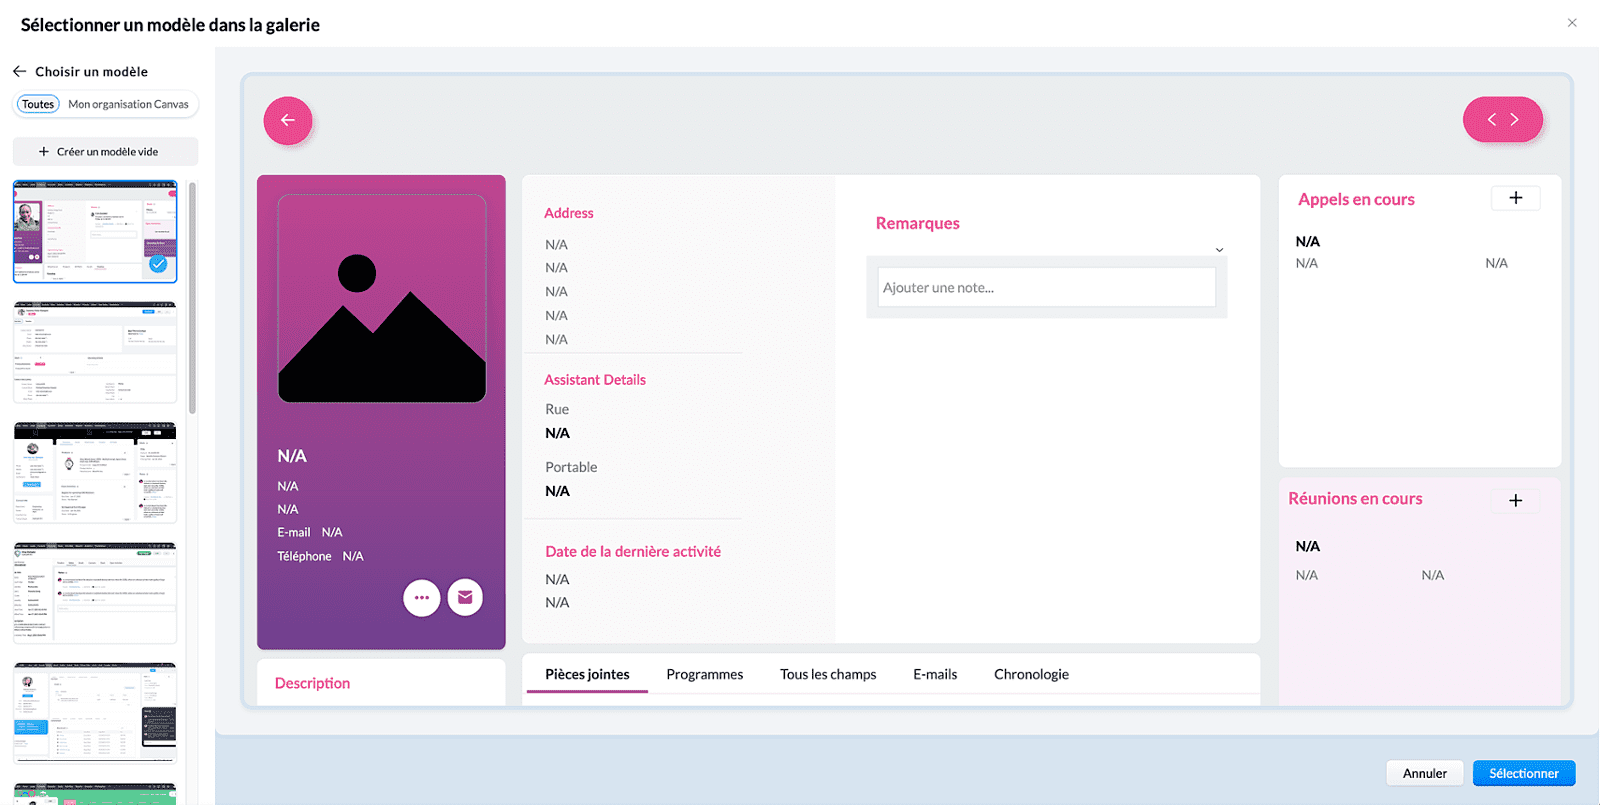Click the template list vertical scrollbar

[x=192, y=298]
